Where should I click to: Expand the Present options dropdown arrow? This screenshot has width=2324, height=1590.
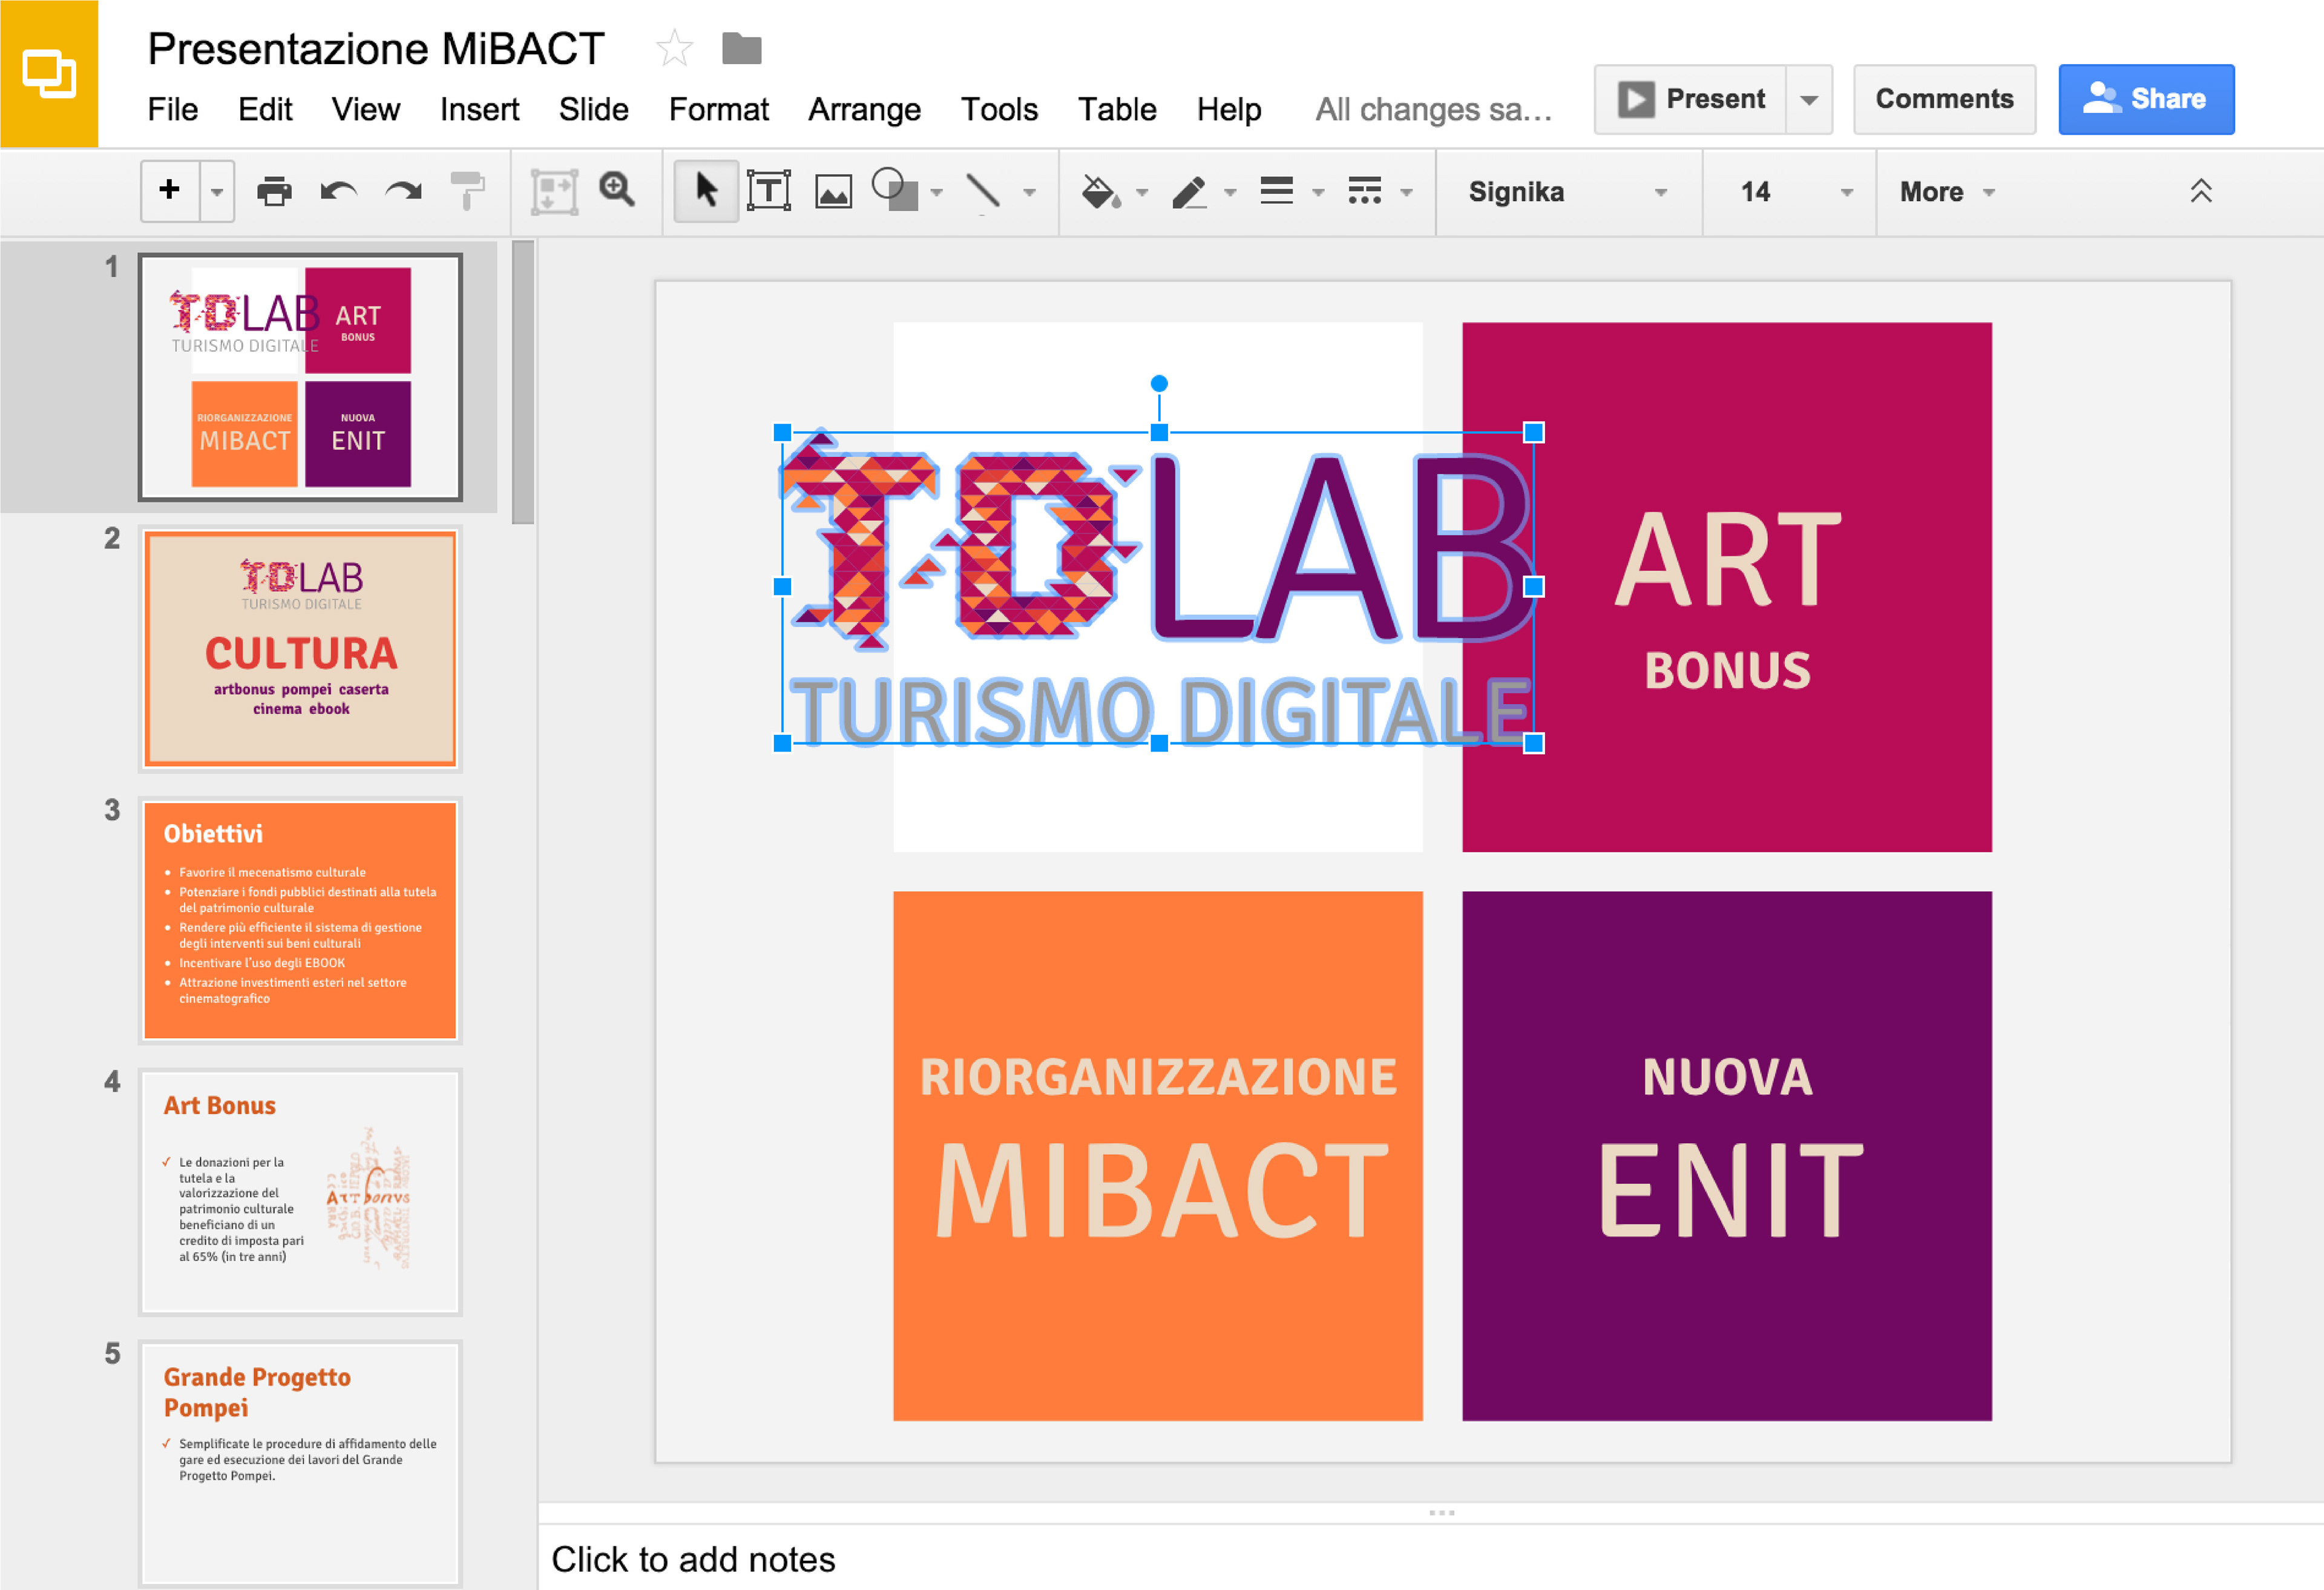point(1809,99)
